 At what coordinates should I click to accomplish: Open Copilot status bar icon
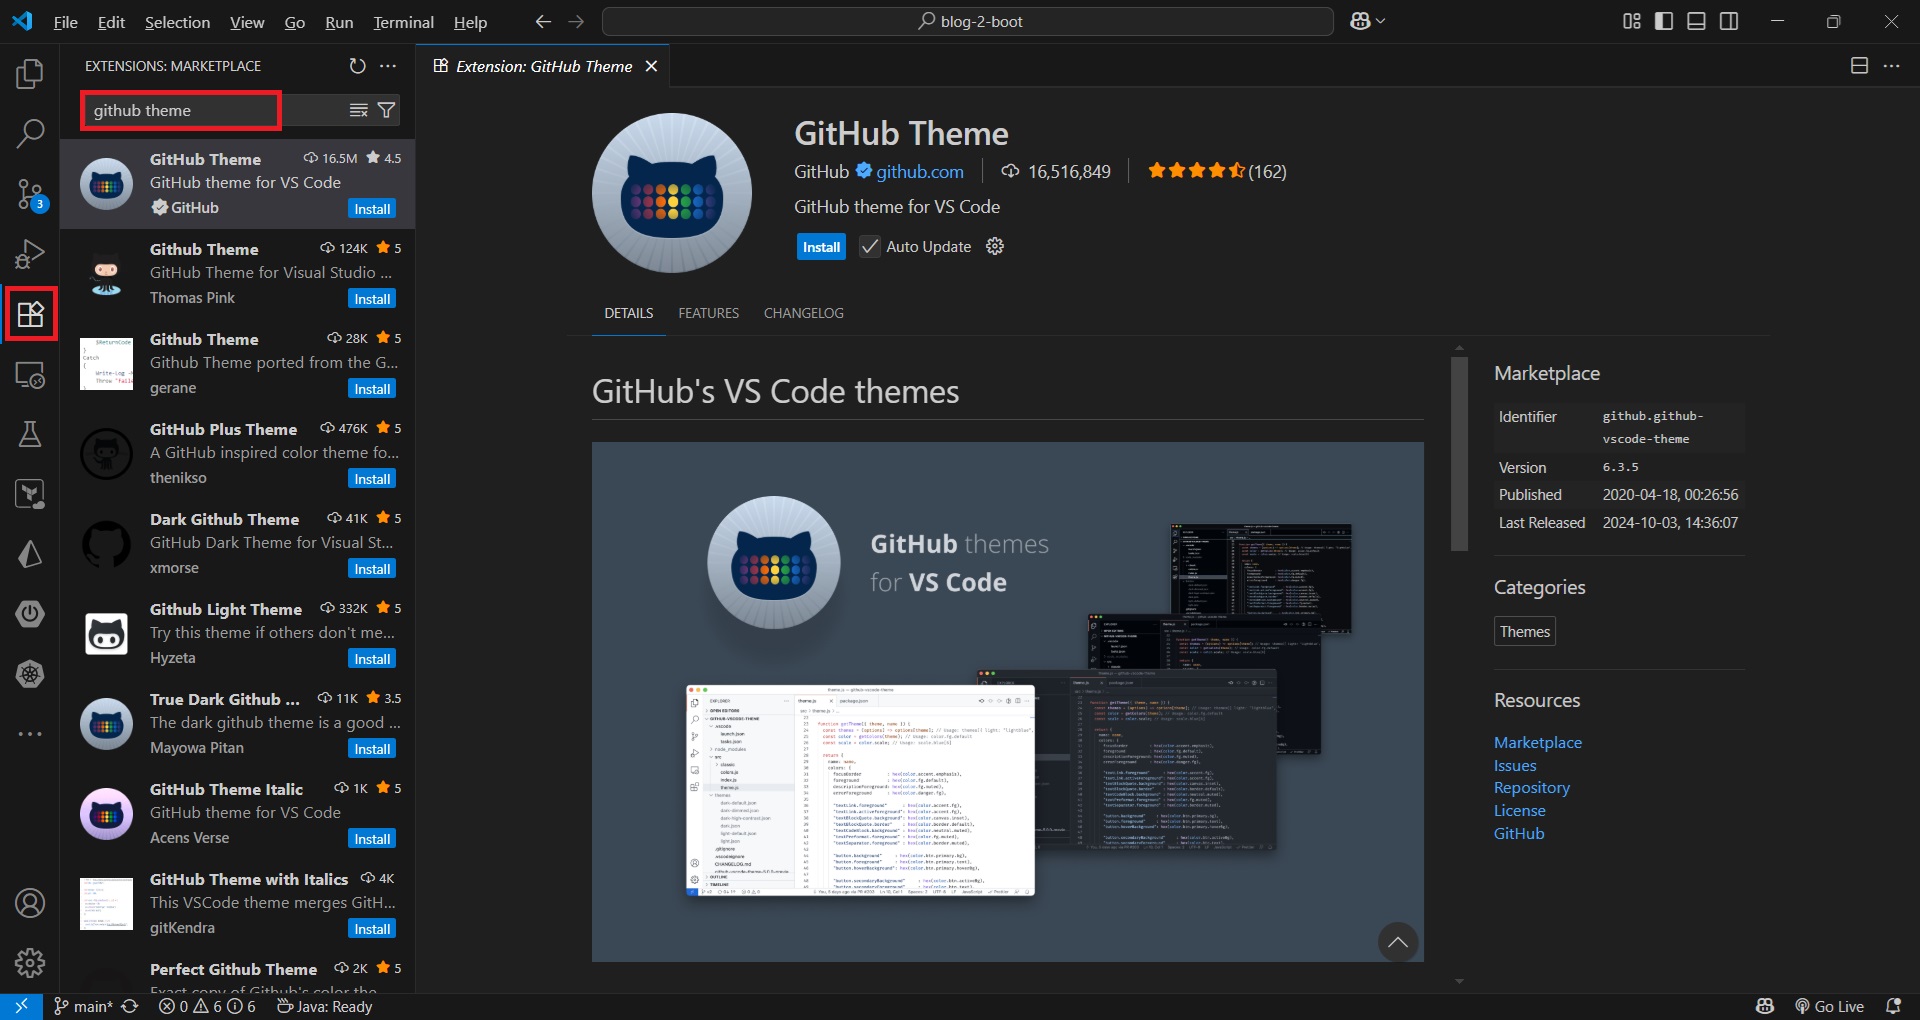point(1765,1006)
